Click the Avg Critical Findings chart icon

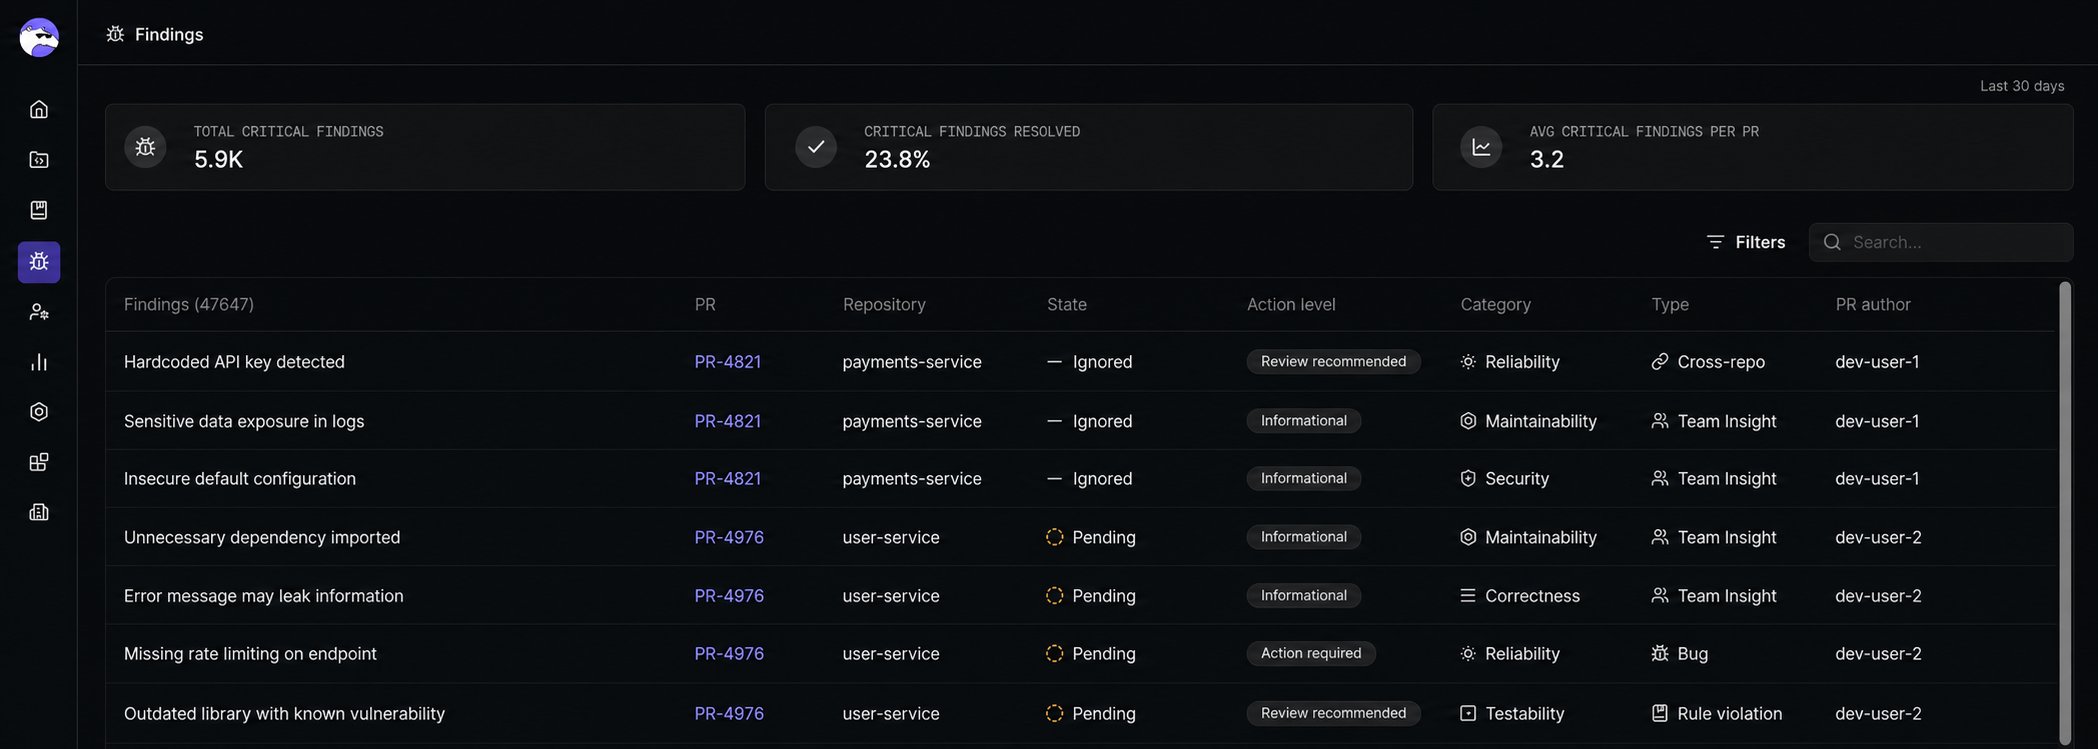click(x=1481, y=147)
